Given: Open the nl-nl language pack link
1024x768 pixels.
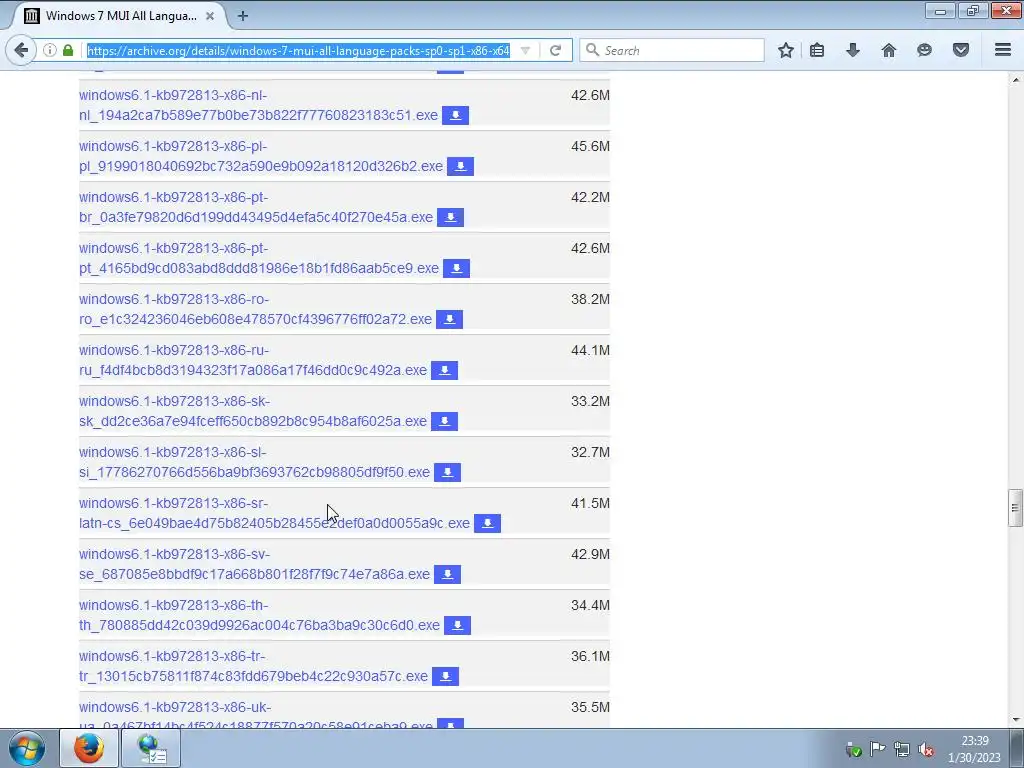Looking at the screenshot, I should [x=258, y=105].
